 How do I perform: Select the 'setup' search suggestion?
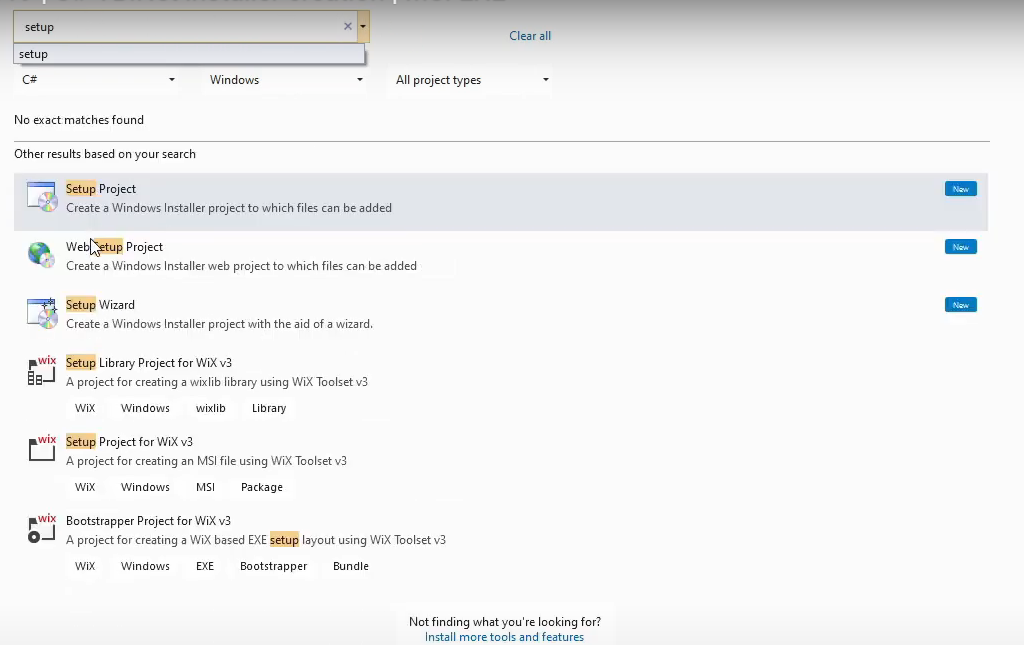pyautogui.click(x=189, y=54)
